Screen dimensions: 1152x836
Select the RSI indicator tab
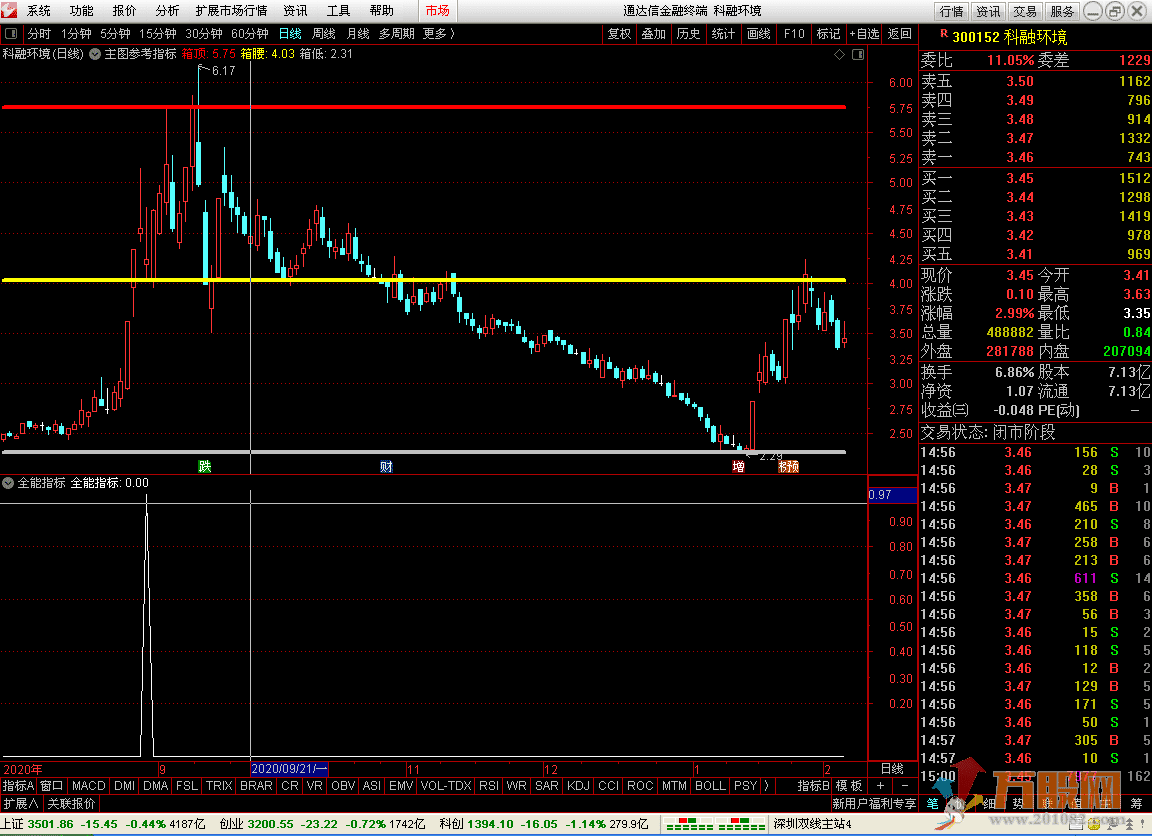pos(489,785)
